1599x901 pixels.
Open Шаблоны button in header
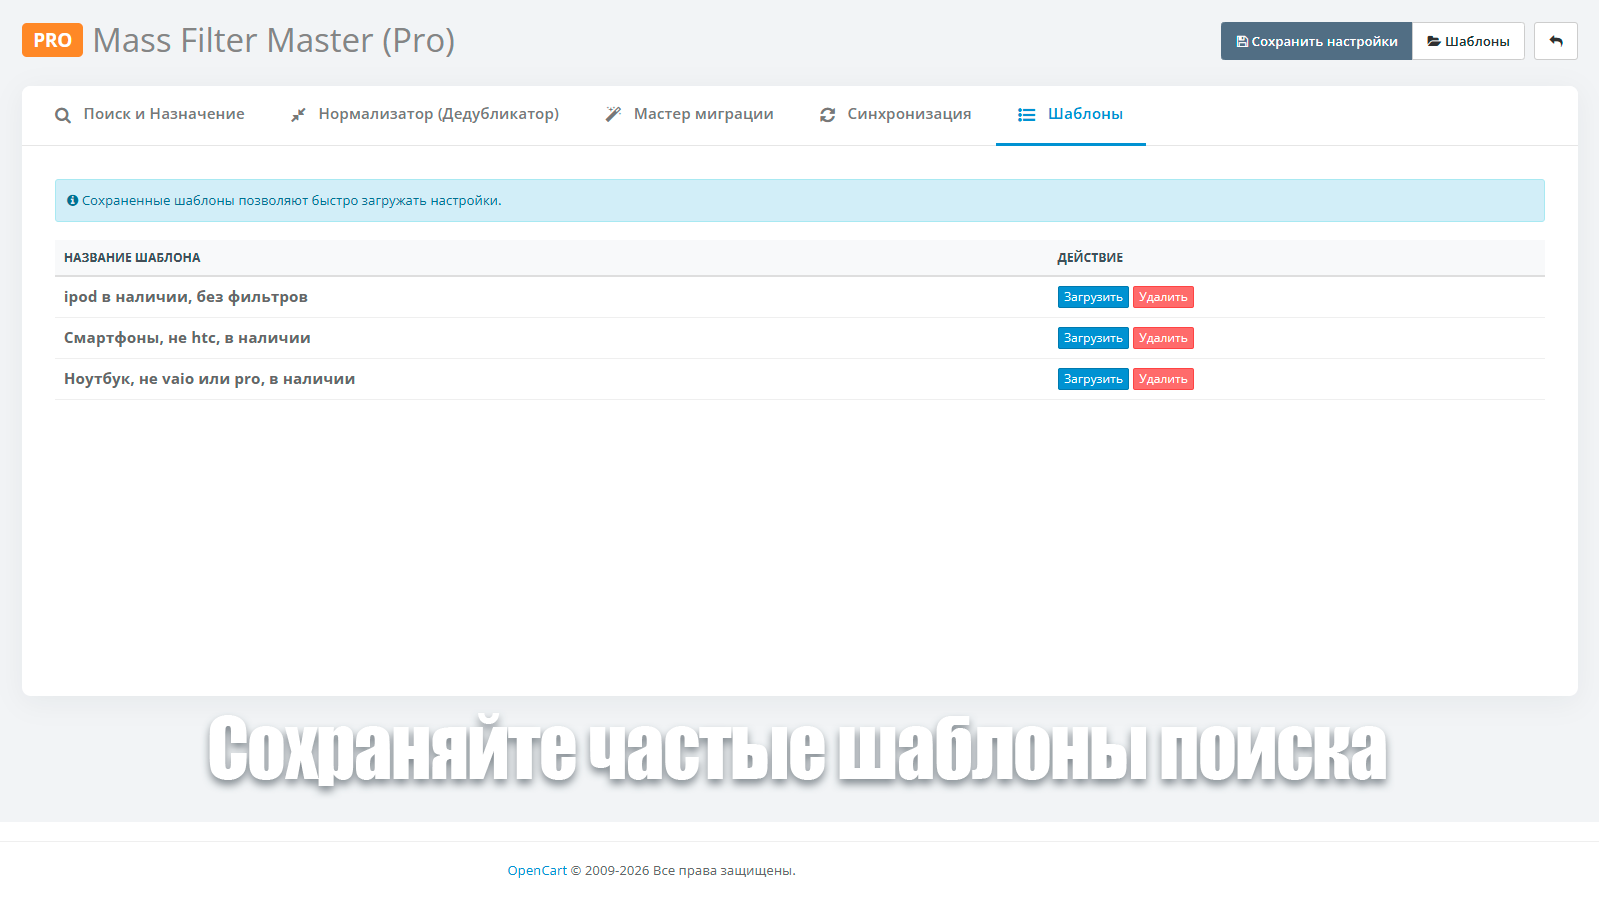click(1467, 41)
